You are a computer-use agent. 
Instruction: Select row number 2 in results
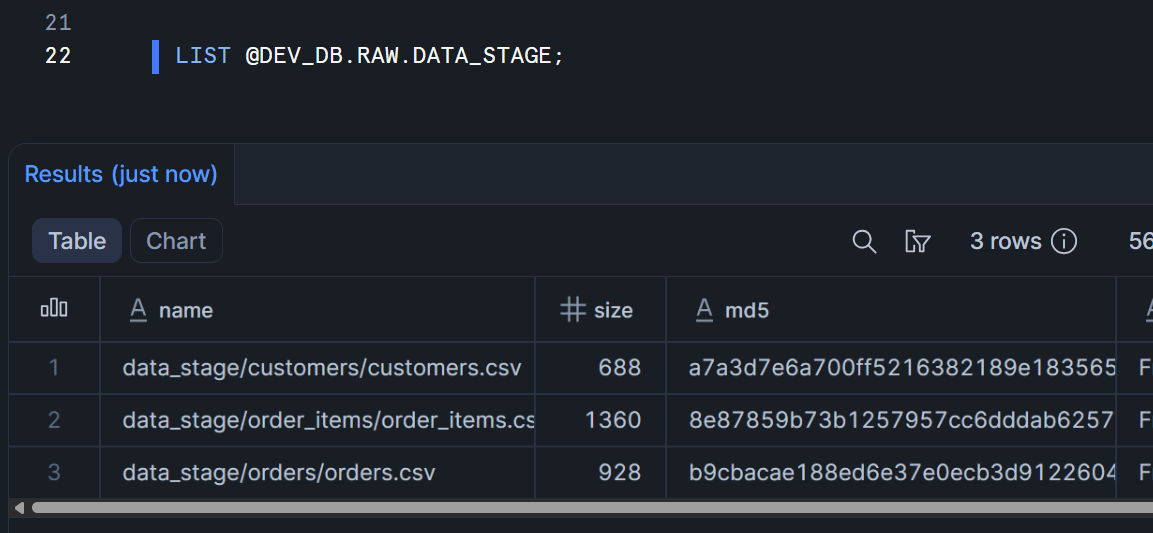[54, 420]
